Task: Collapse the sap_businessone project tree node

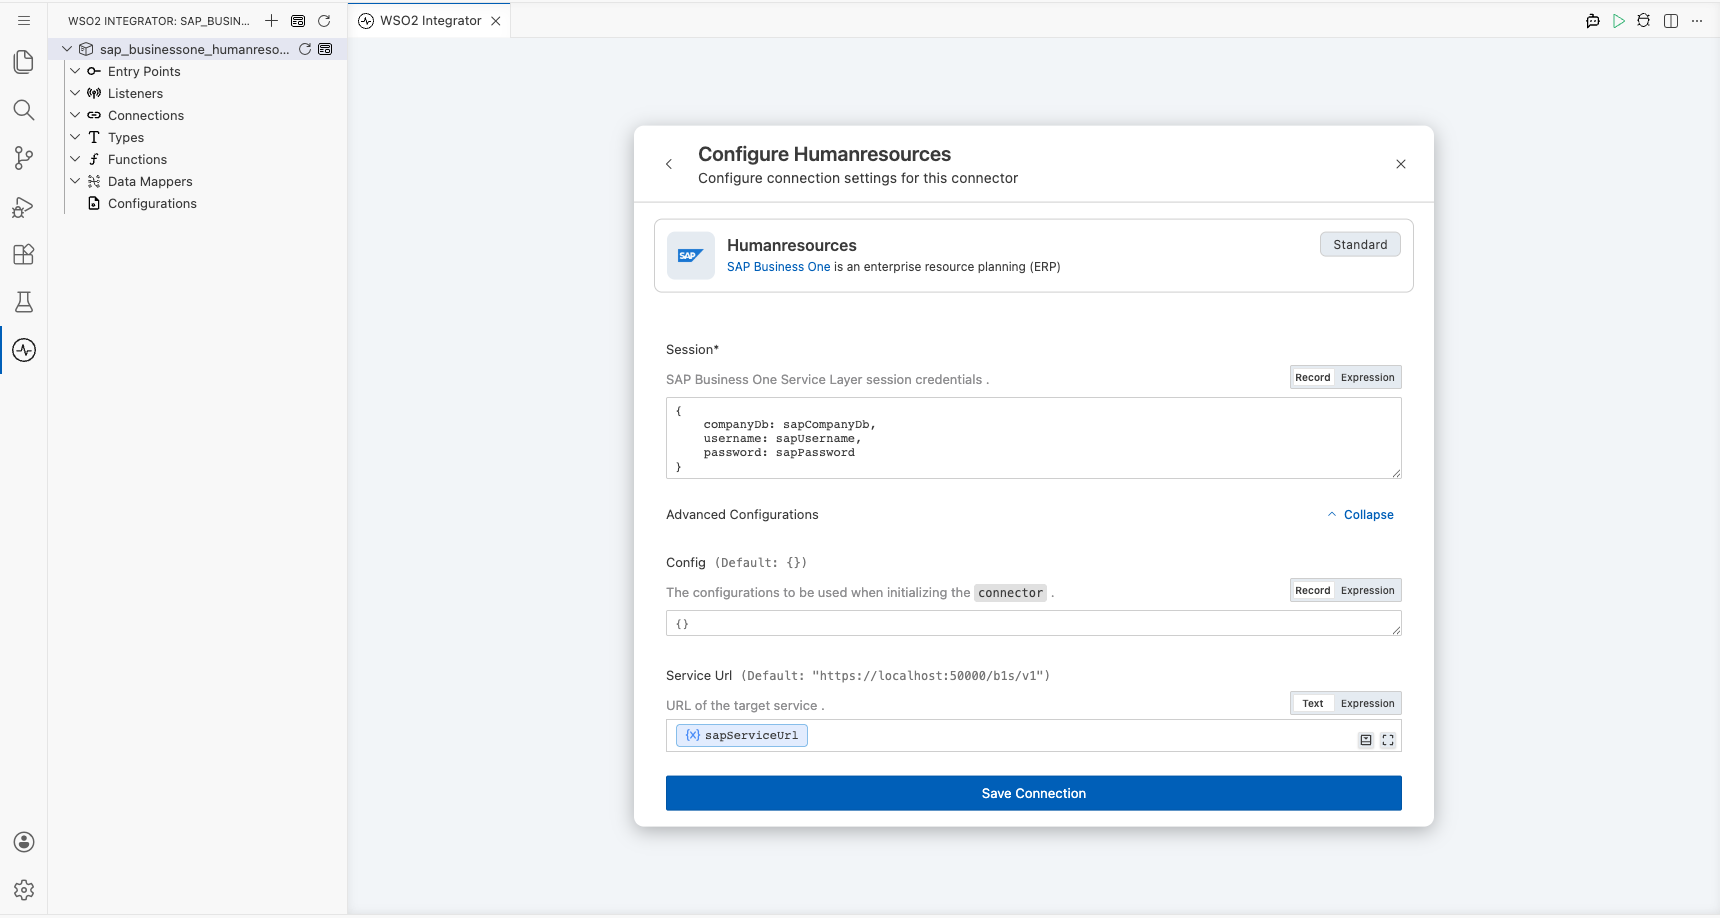Action: coord(67,49)
